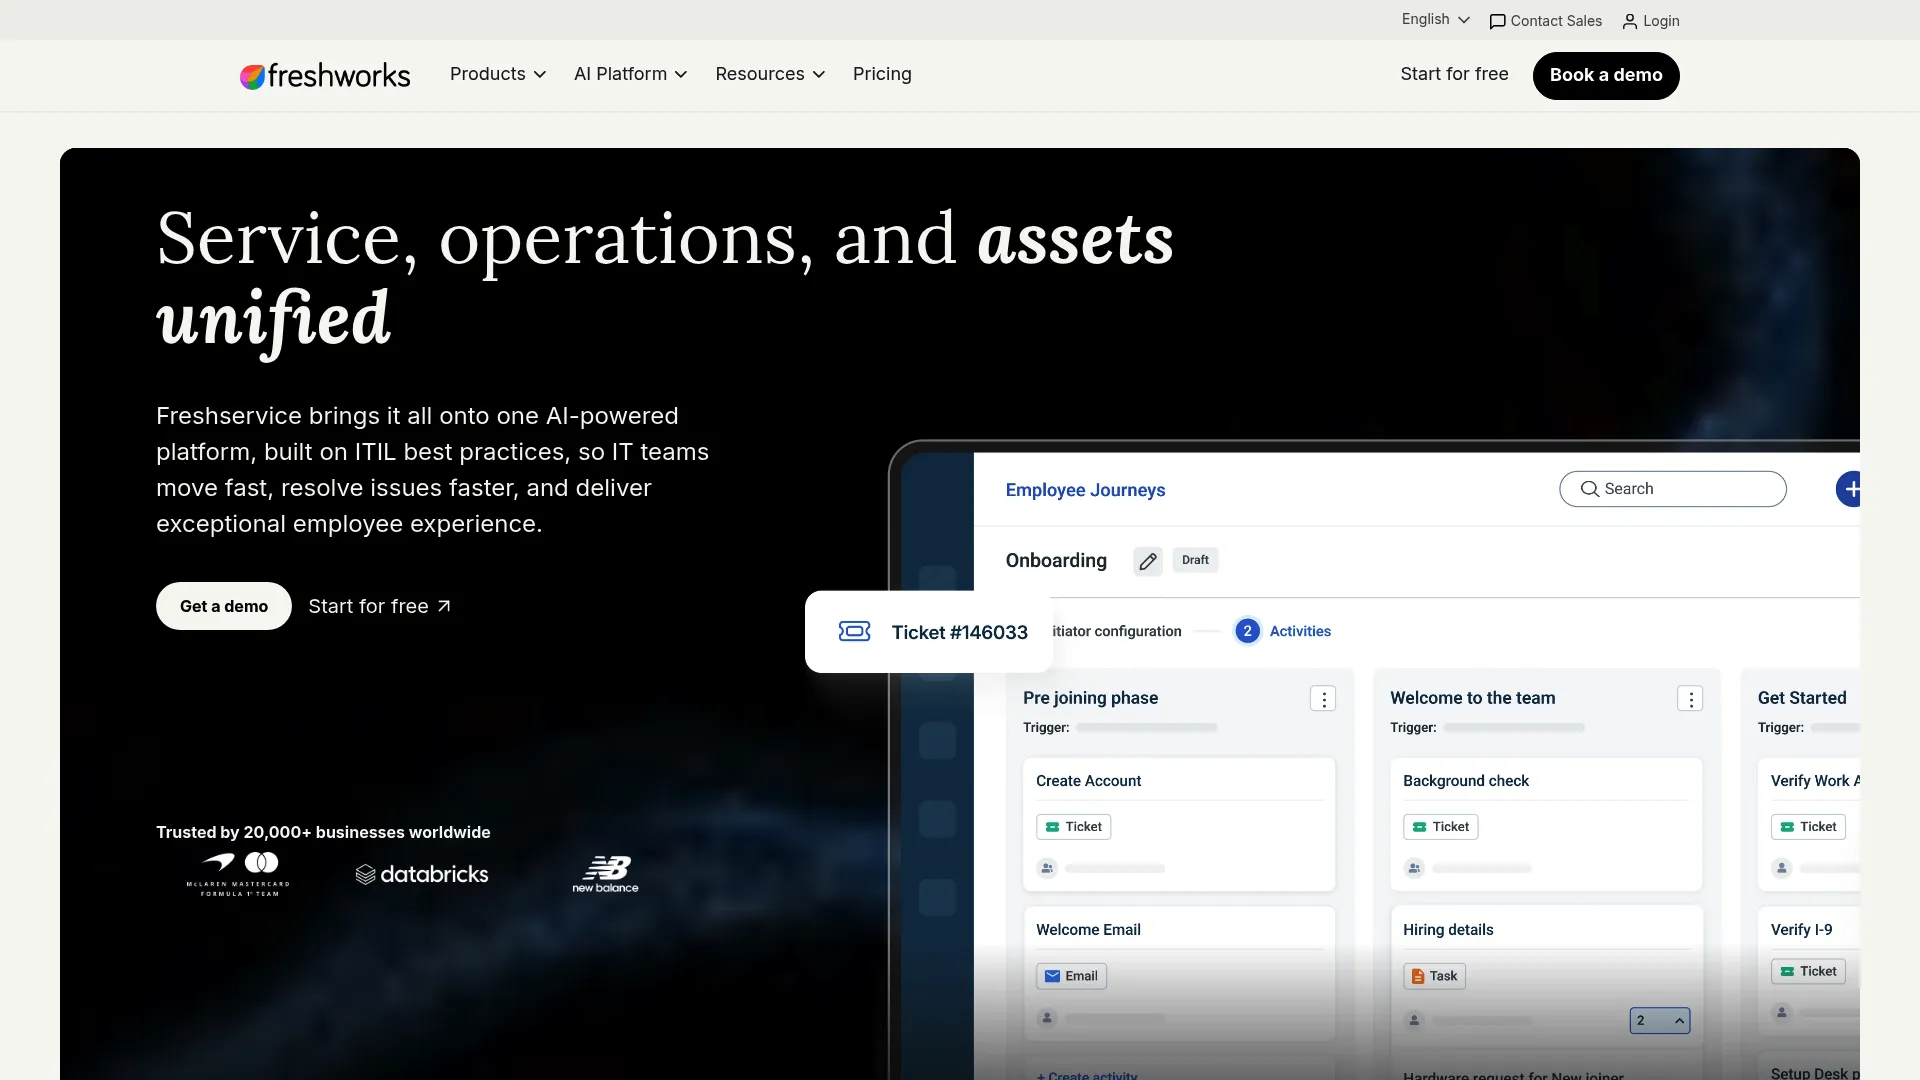Expand the number 2 stepper in Hiring details
The image size is (1920, 1080).
[x=1660, y=1020]
